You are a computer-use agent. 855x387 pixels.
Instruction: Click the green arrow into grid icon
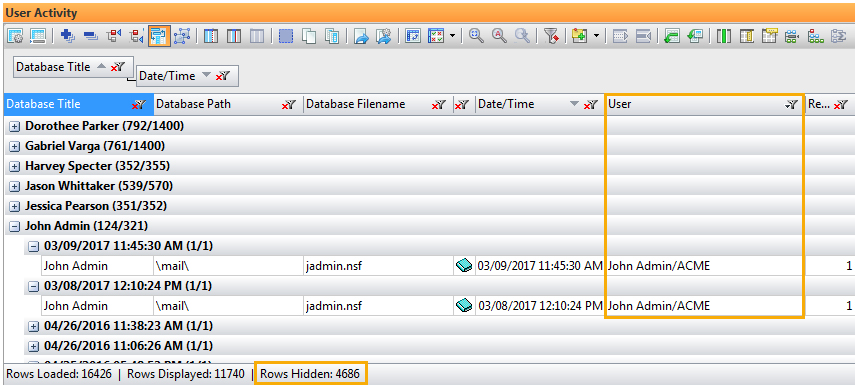[672, 36]
